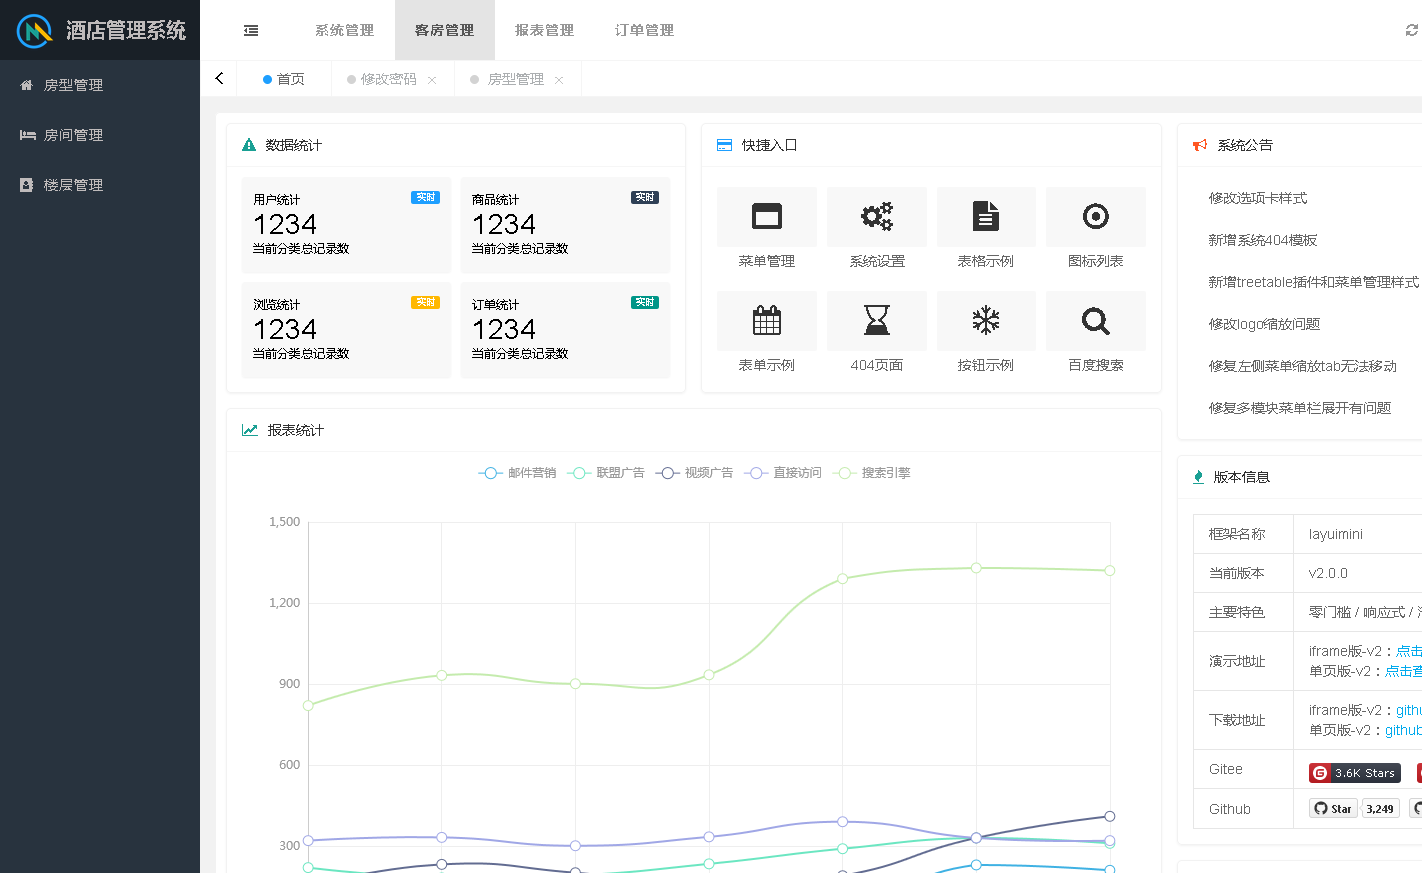Open the 图标列表 target icon
Viewport: 1422px width, 873px height.
[x=1096, y=216]
